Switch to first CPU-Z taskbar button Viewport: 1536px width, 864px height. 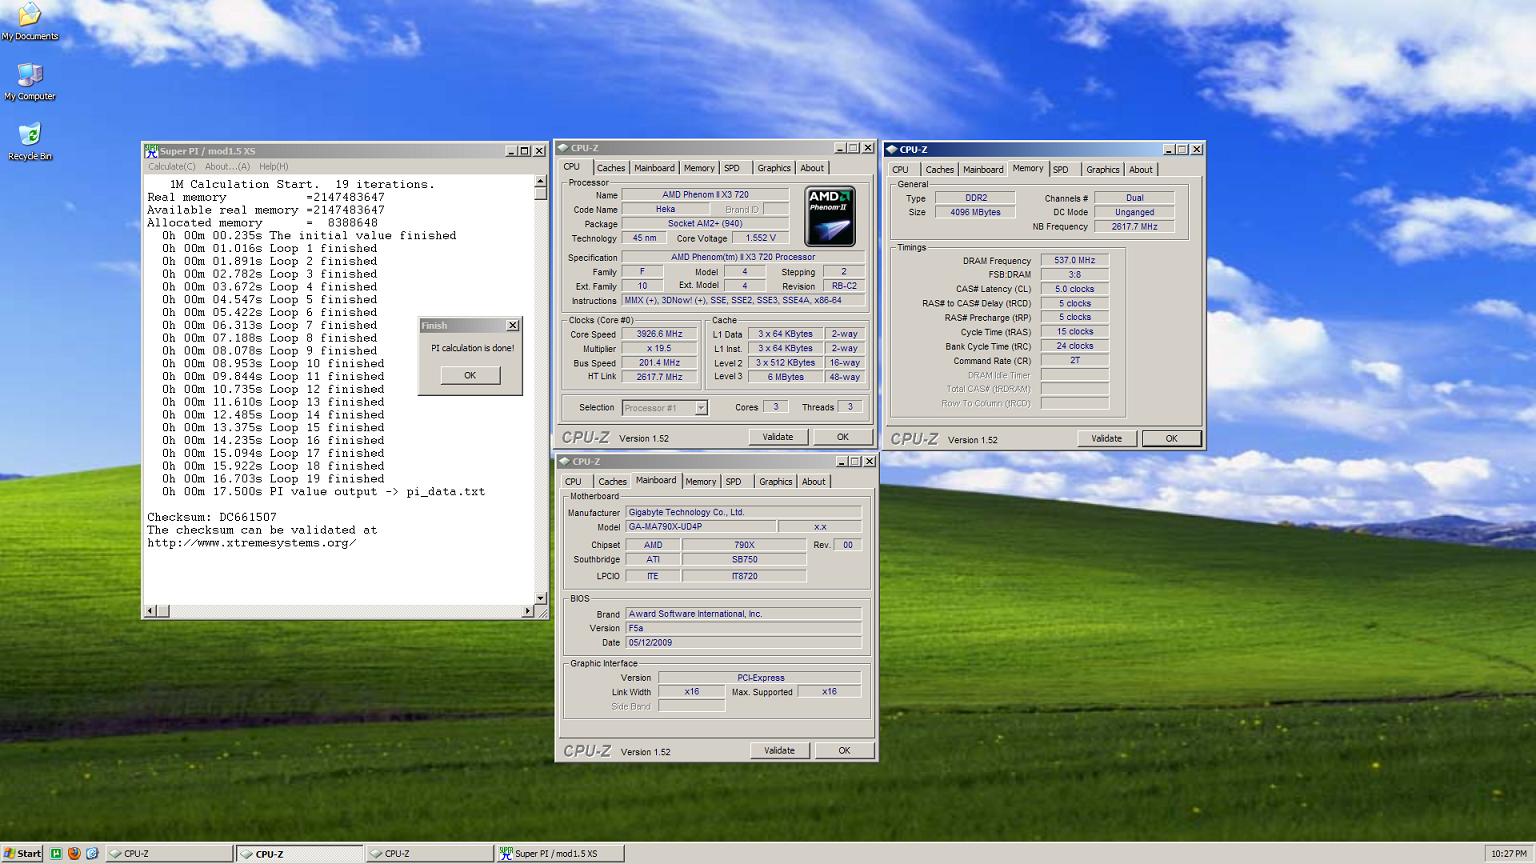169,853
